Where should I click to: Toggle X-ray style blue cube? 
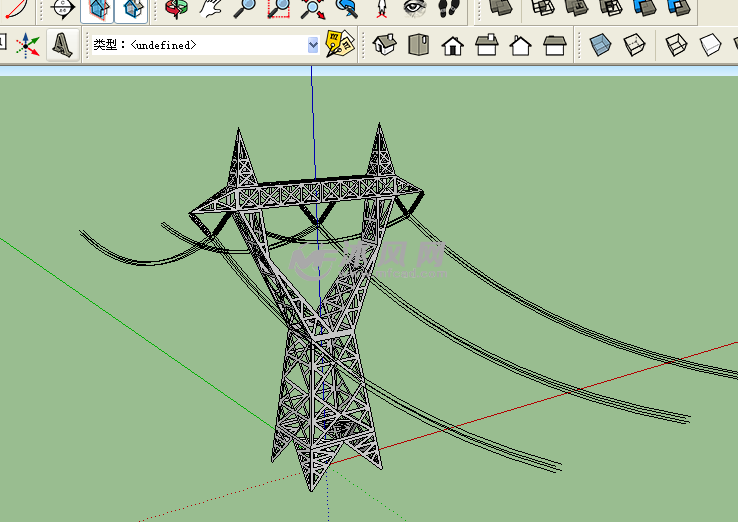(x=600, y=45)
